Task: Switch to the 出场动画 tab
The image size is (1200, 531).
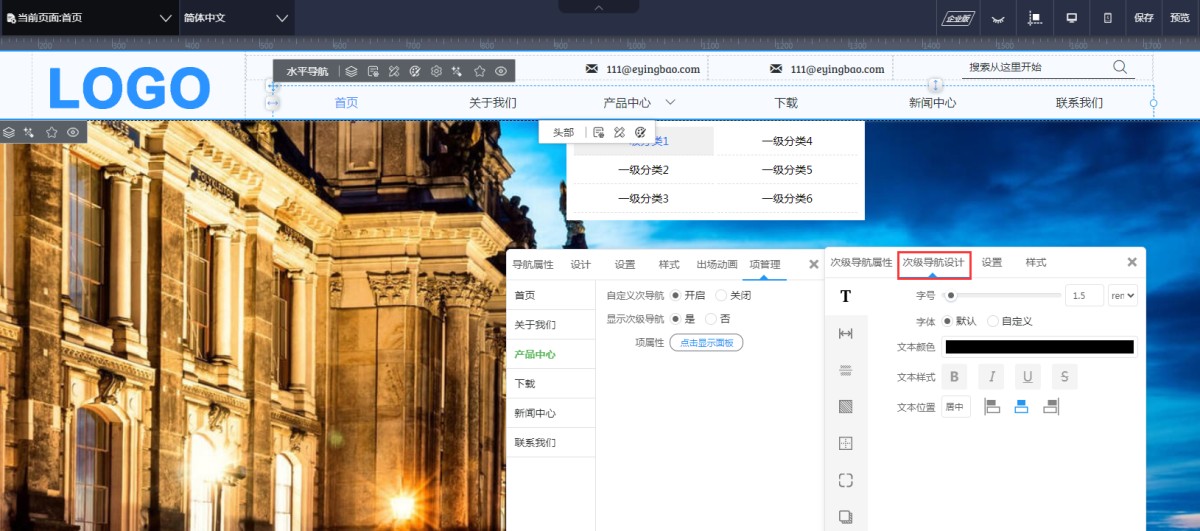Action: [717, 264]
